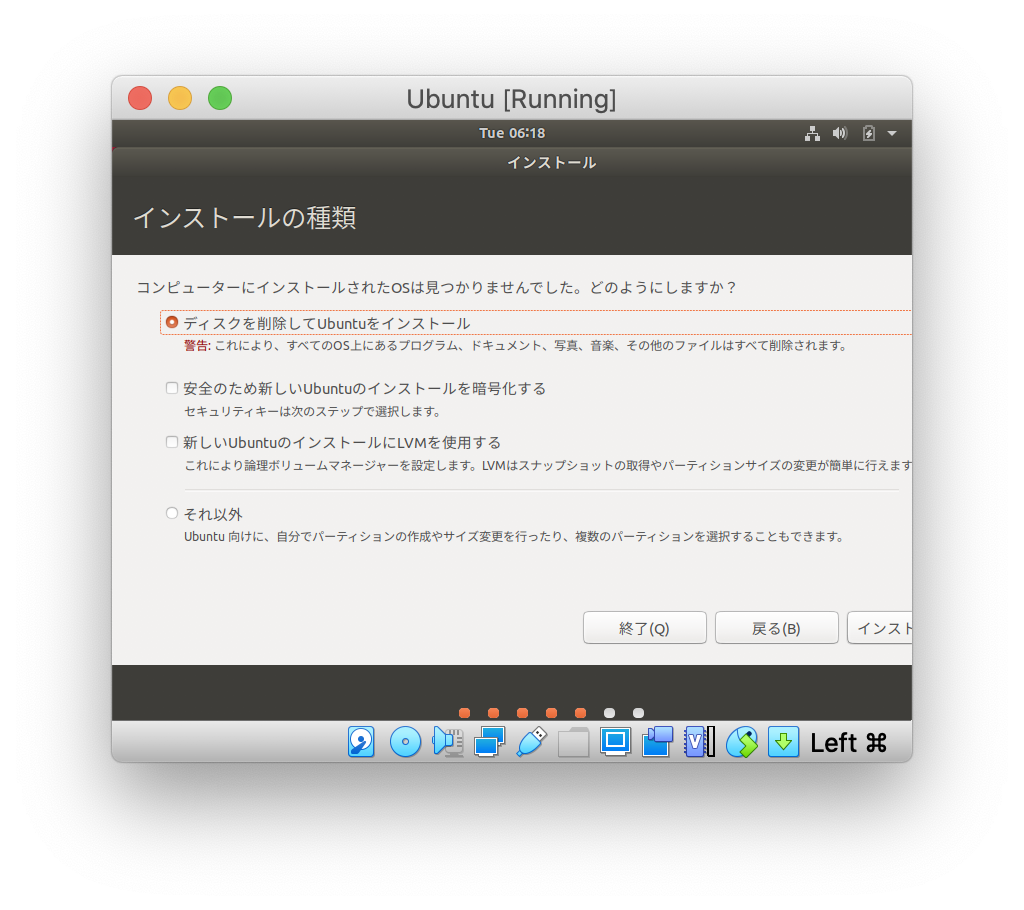Screen dimensions: 1024x910
Task: Select the それ以外 radio option
Action: [x=172, y=513]
